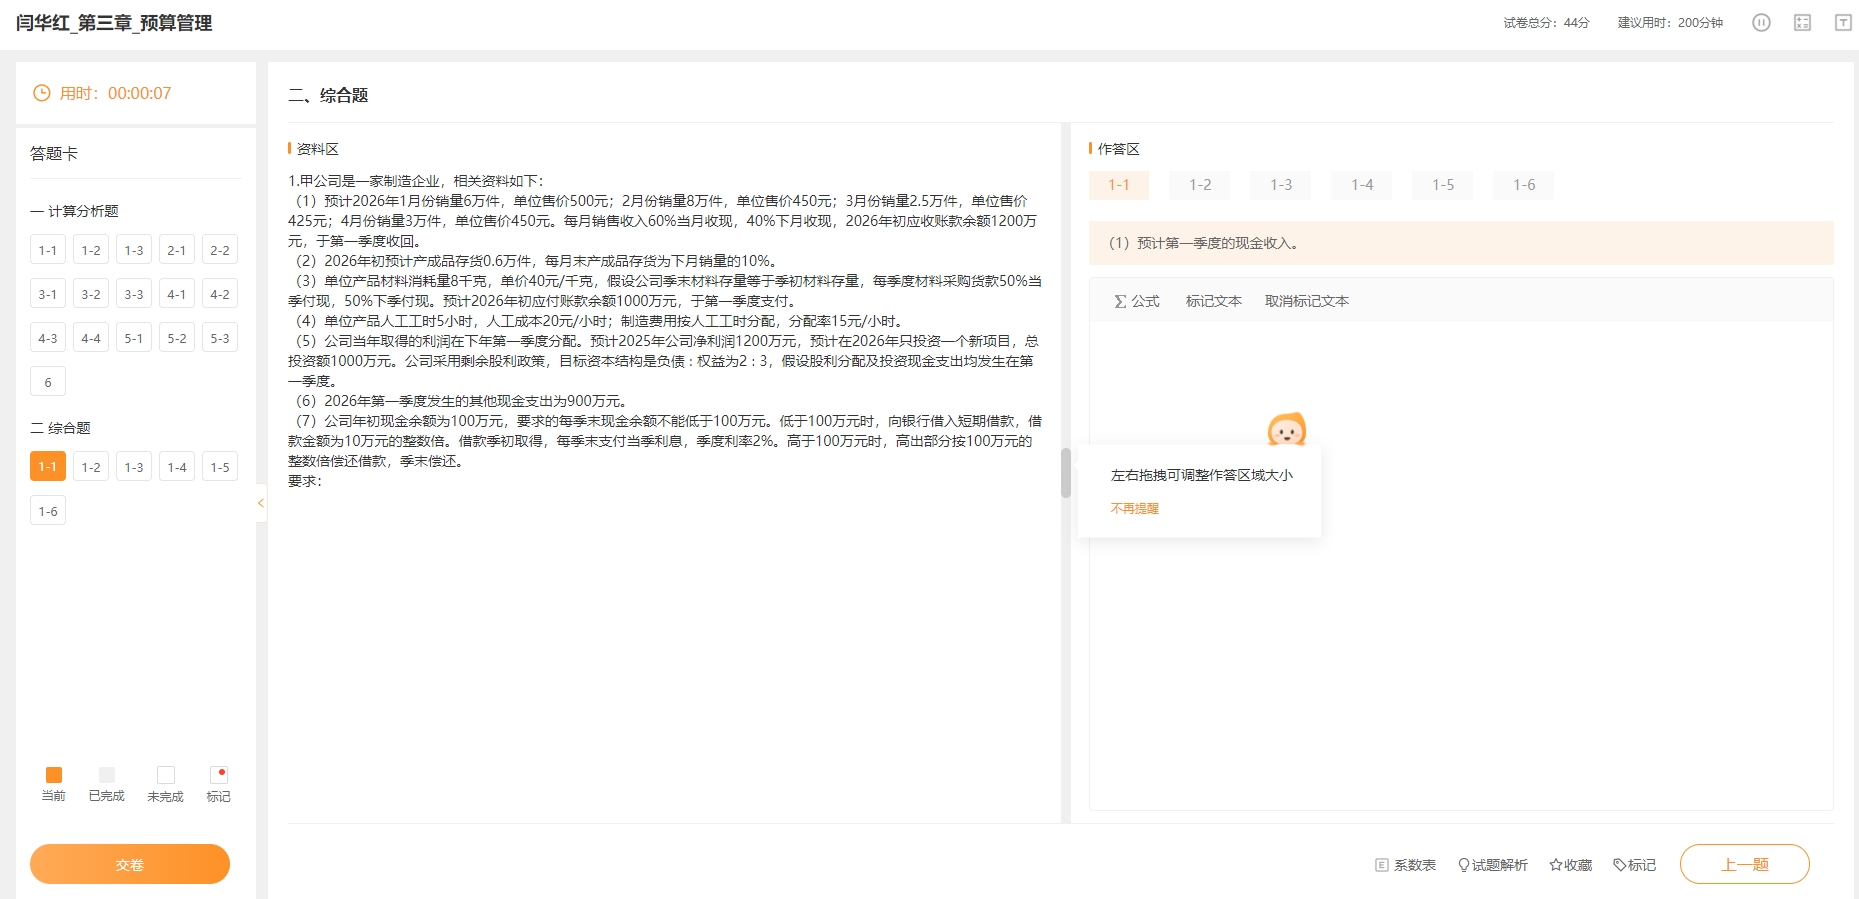This screenshot has height=899, width=1859.
Task: Click 标记文本 to highlight text
Action: pyautogui.click(x=1213, y=301)
